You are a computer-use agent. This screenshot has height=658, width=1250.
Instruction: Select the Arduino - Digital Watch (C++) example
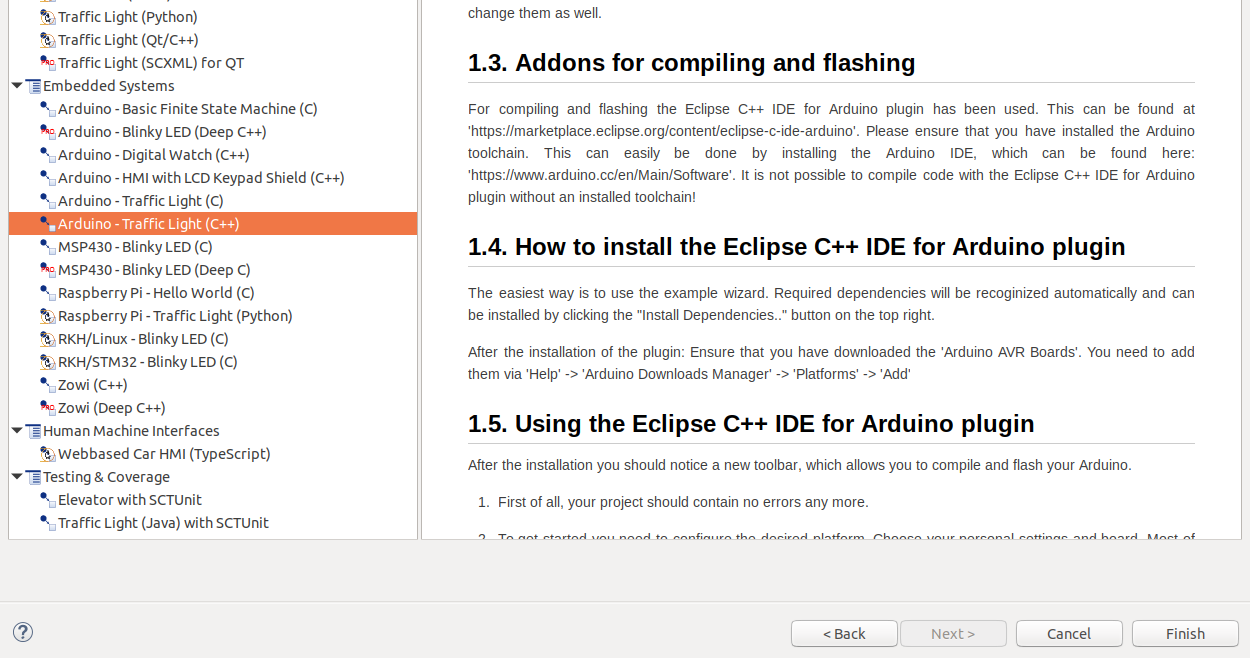coord(155,154)
